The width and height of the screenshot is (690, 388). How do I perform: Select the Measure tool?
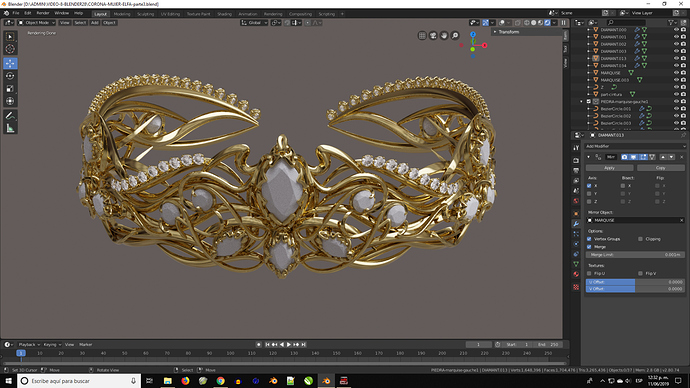pyautogui.click(x=10, y=128)
